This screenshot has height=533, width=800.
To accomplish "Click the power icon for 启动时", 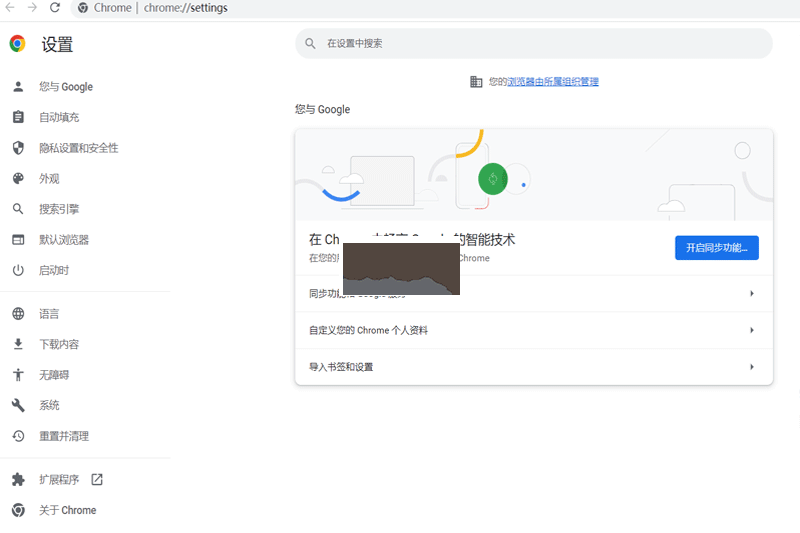I will pos(18,270).
